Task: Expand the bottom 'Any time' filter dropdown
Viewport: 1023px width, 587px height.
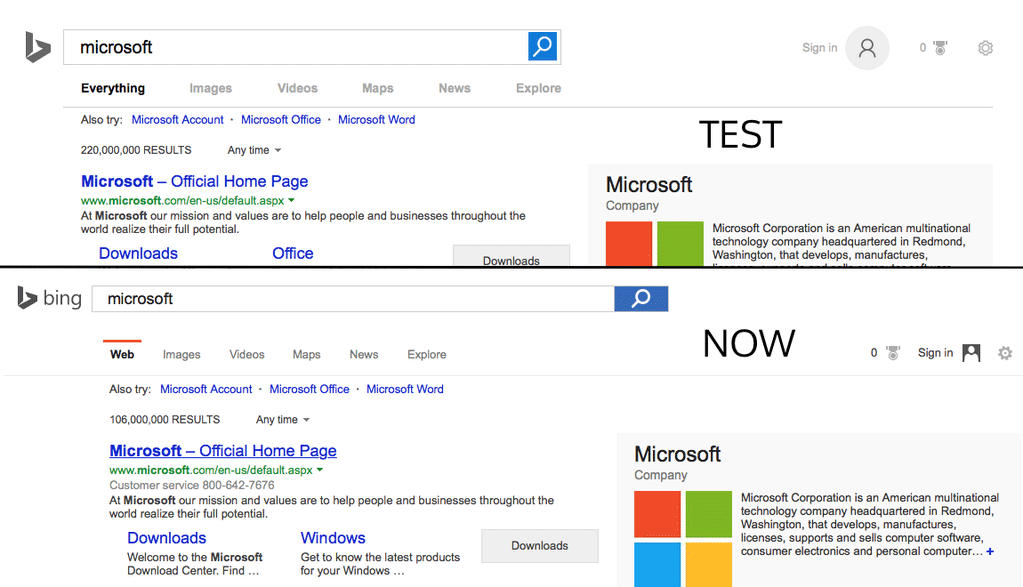Action: (x=282, y=420)
